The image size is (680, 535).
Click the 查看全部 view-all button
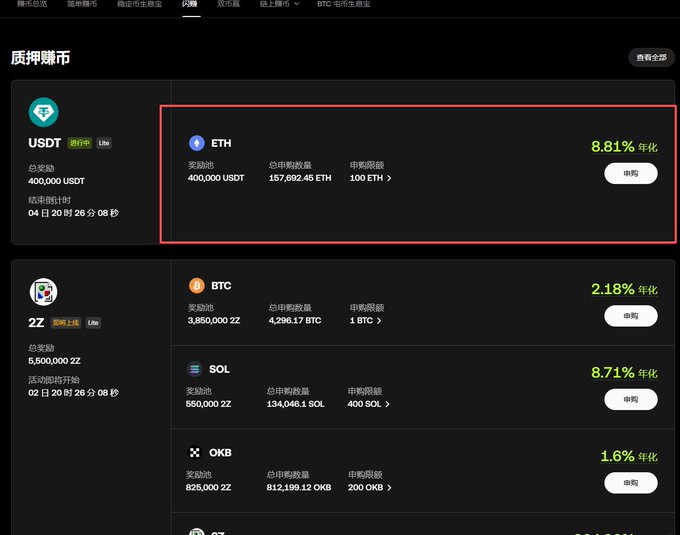(x=651, y=57)
